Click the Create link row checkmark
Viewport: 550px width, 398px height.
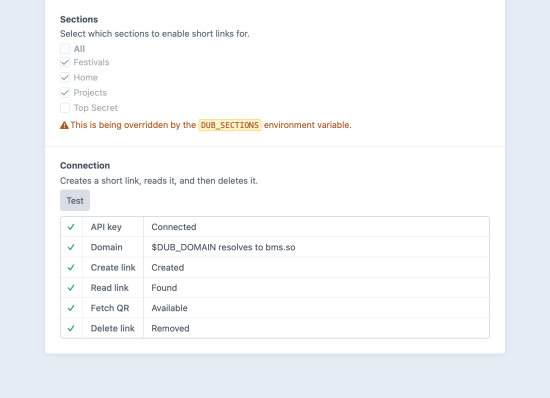(71, 268)
